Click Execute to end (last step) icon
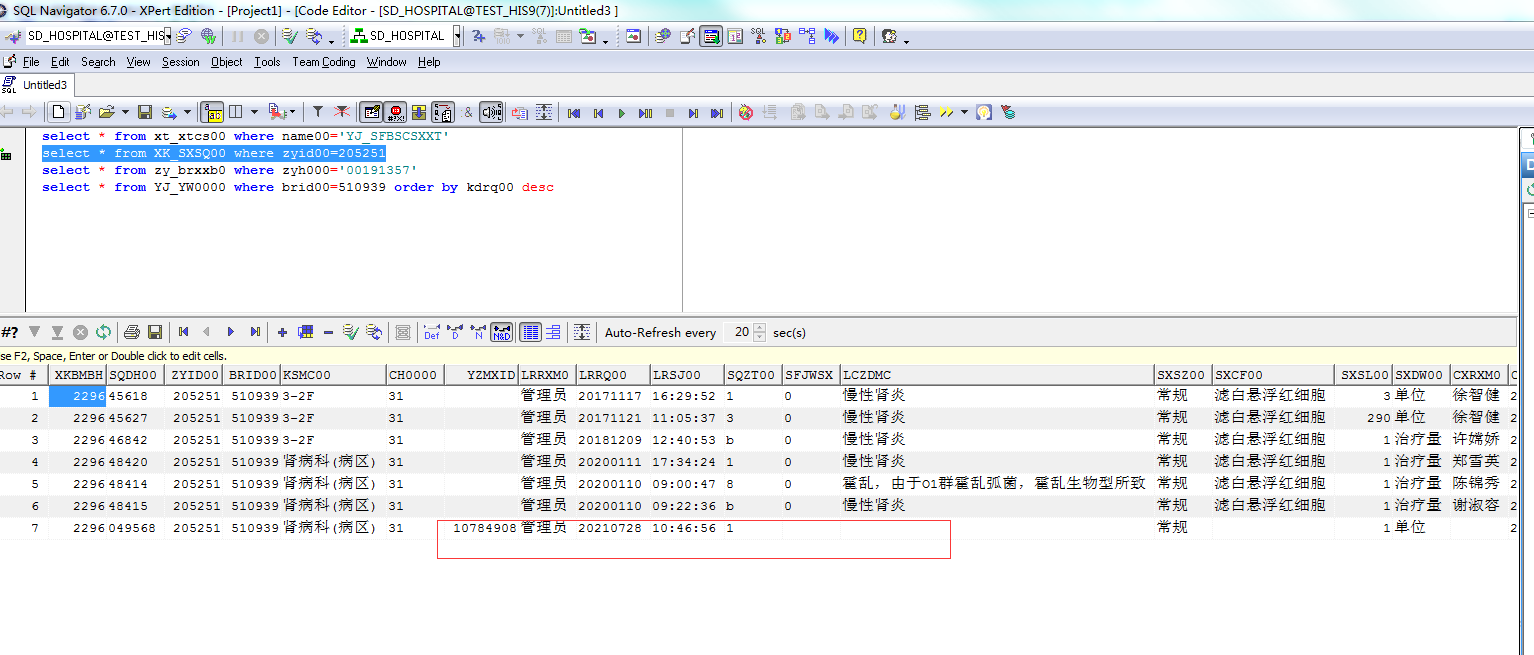1534x655 pixels. coord(717,113)
